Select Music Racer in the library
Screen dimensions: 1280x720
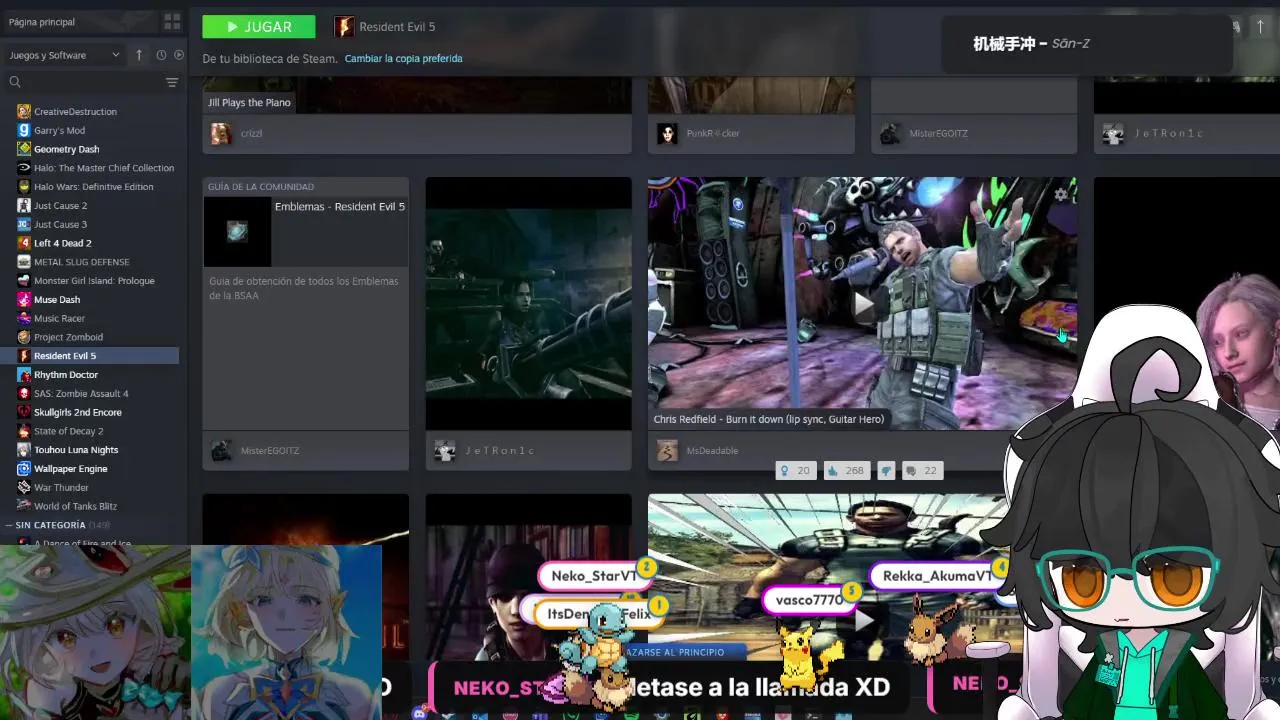[x=59, y=318]
